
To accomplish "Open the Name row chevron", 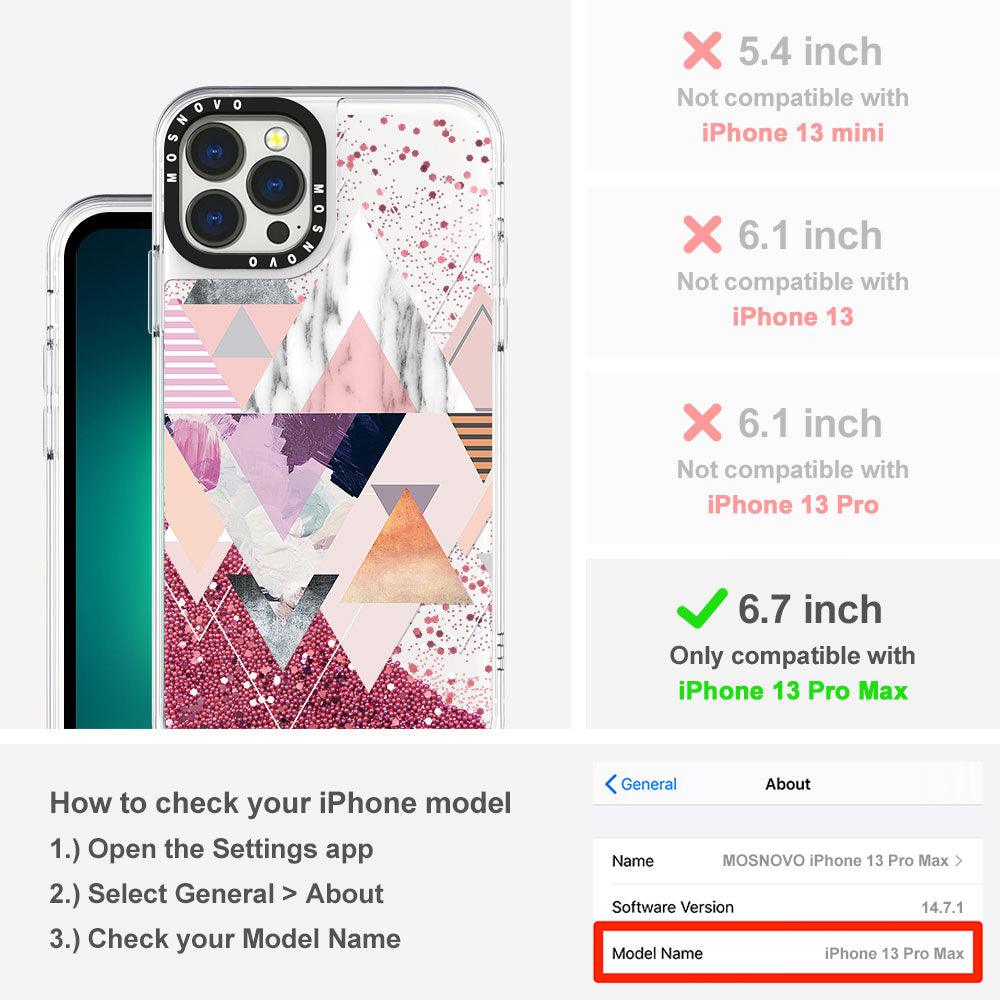I will click(959, 860).
